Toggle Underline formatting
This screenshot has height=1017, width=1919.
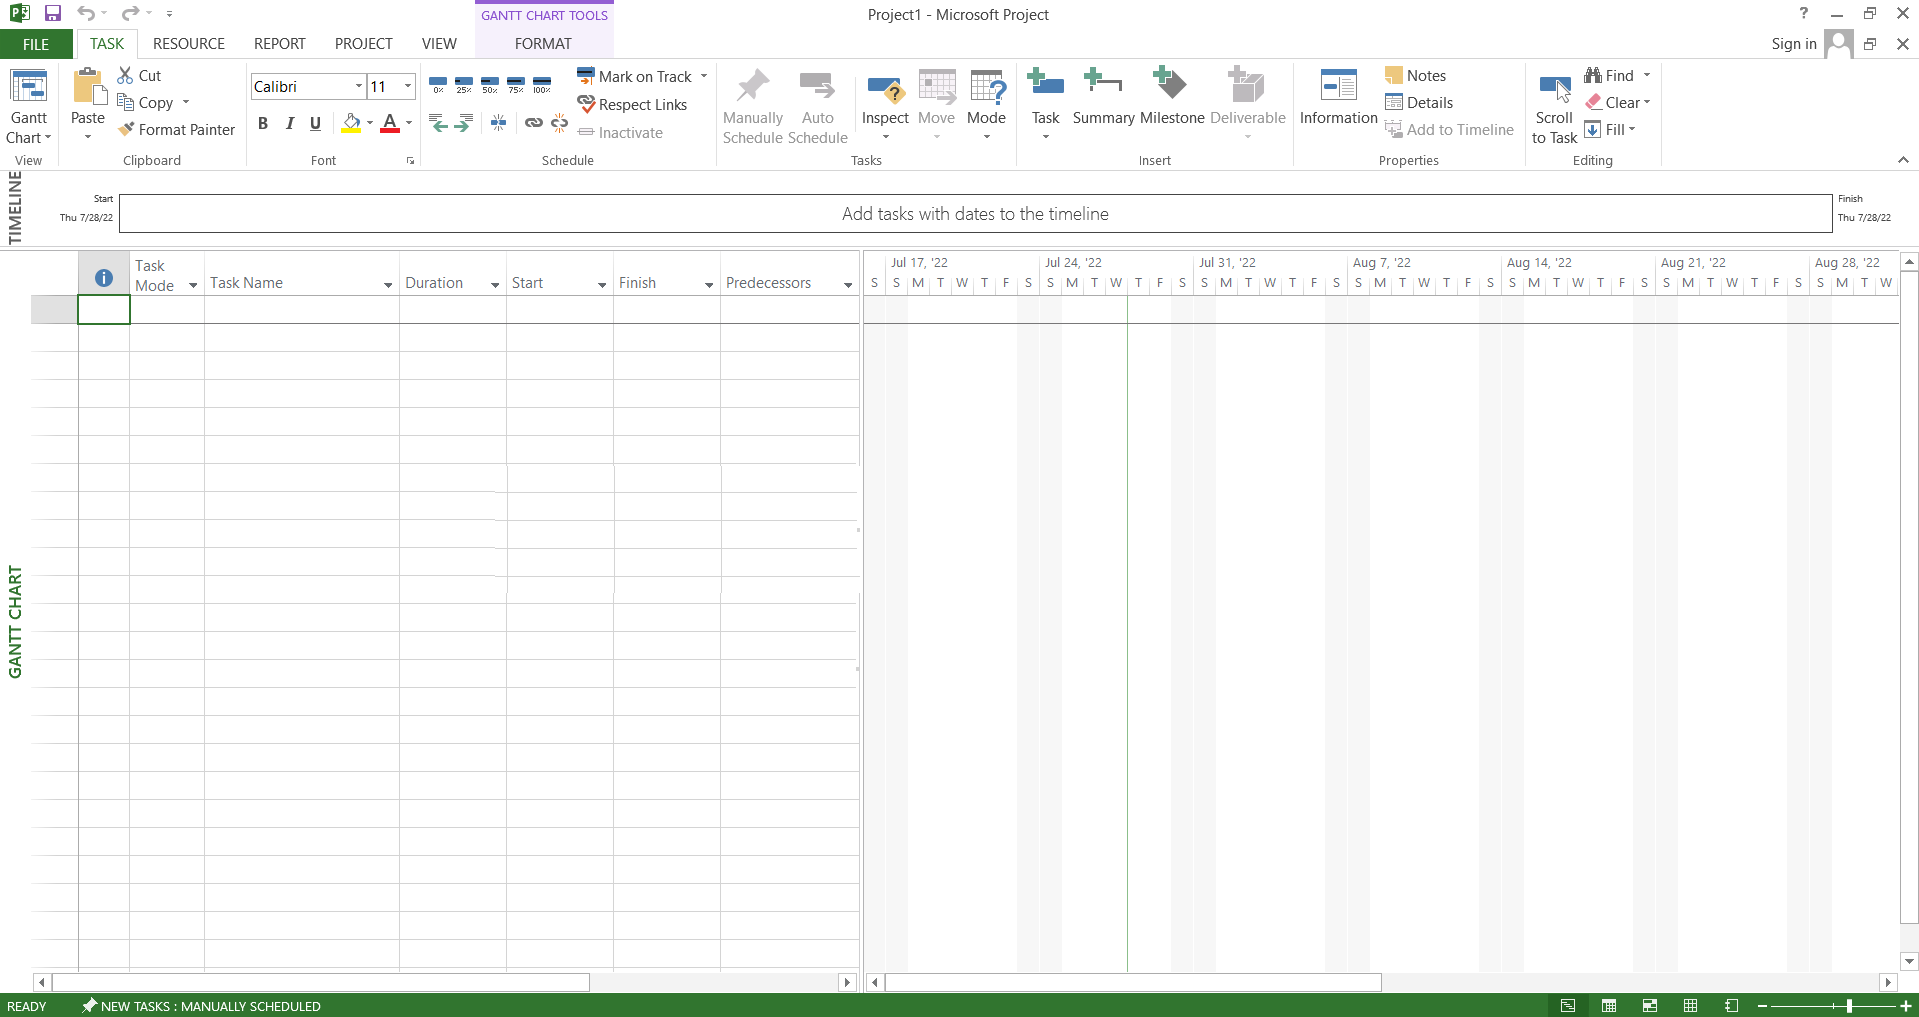315,123
